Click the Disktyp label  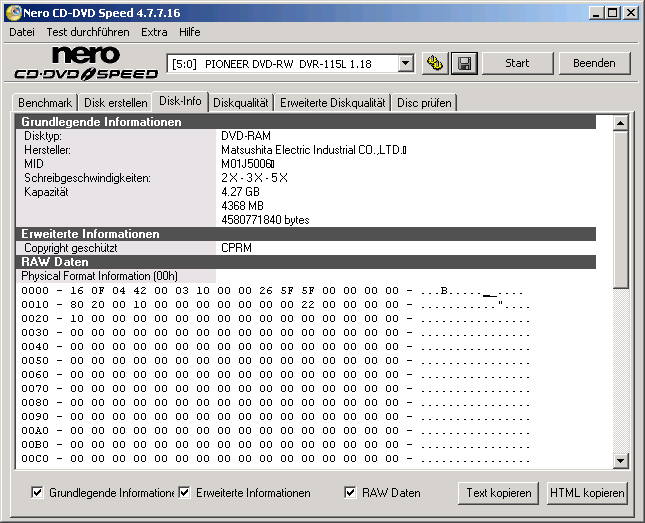[43, 136]
